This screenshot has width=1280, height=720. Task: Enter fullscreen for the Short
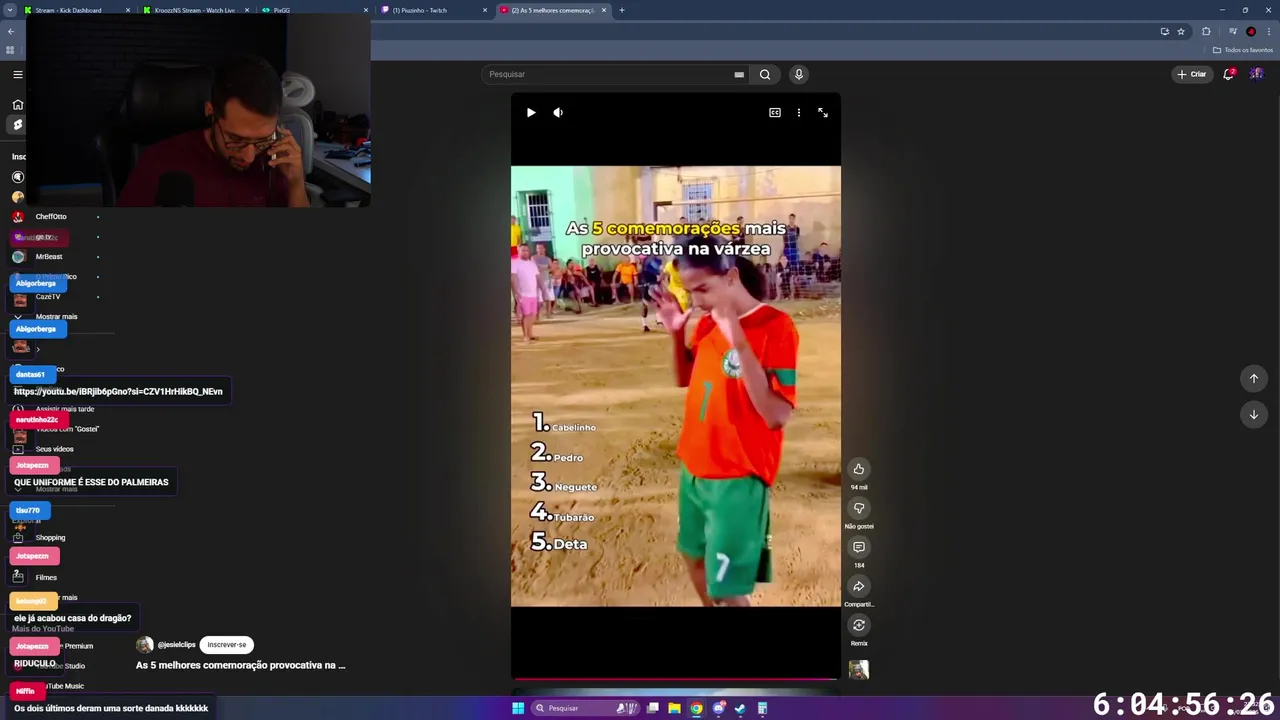tap(823, 113)
